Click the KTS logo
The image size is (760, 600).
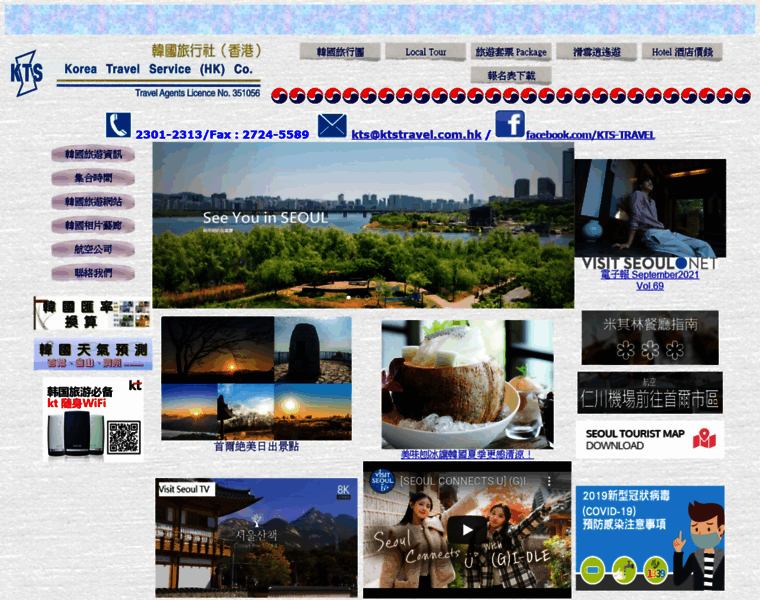tap(27, 73)
